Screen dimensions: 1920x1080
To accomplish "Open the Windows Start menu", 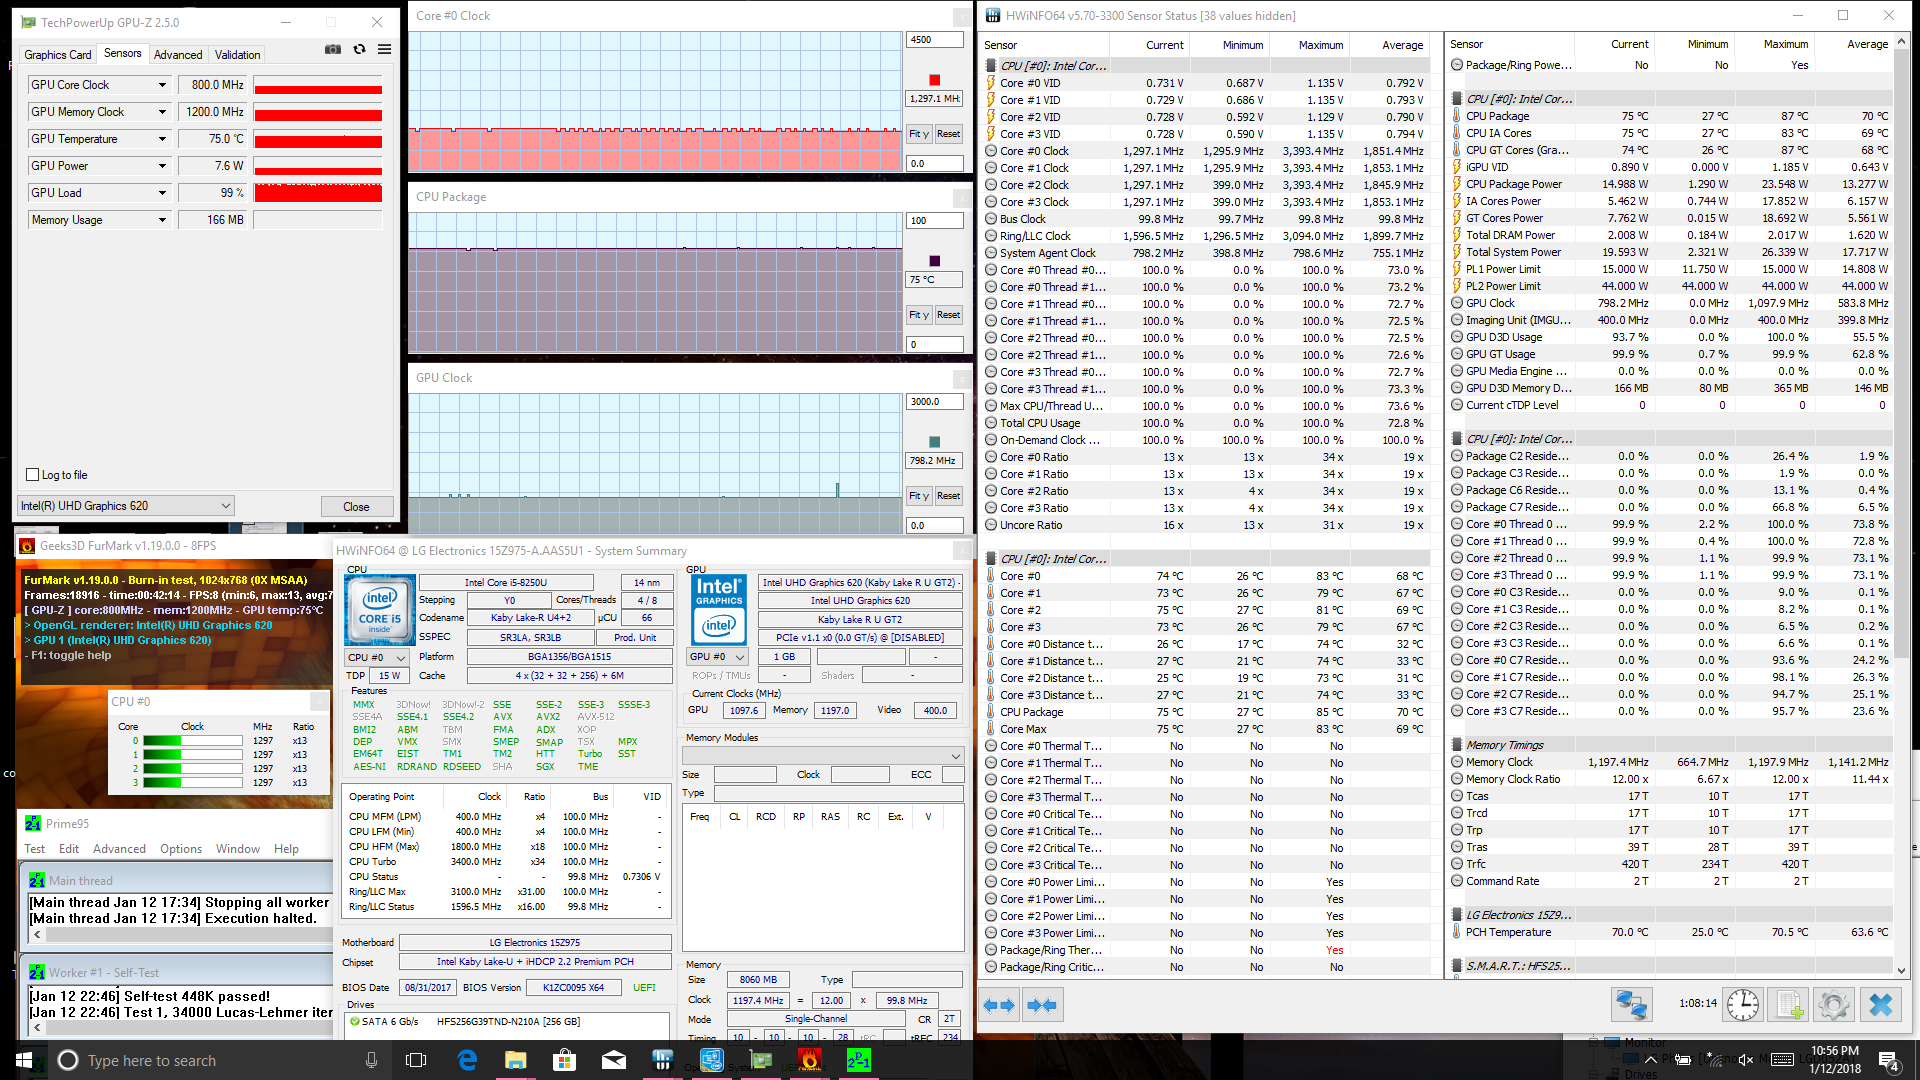I will coord(24,1060).
